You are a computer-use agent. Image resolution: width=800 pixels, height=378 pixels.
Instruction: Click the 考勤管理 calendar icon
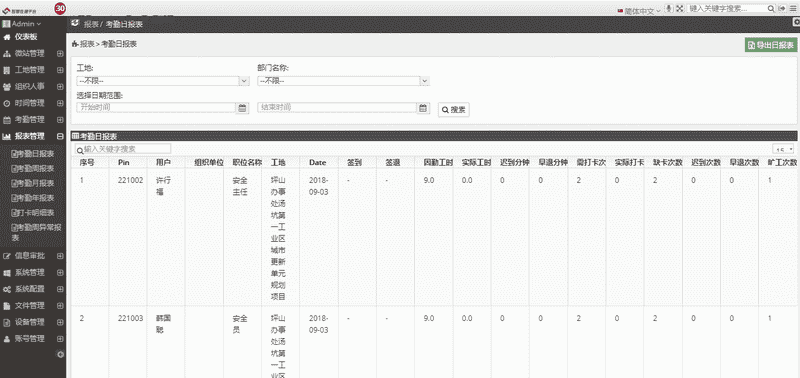[7, 120]
